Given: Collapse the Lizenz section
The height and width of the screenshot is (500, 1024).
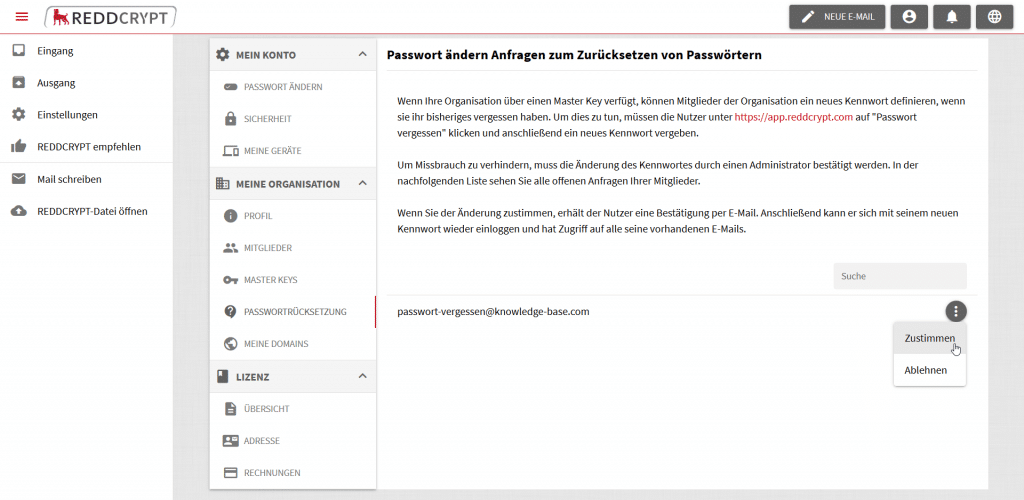Looking at the screenshot, I should tap(362, 377).
